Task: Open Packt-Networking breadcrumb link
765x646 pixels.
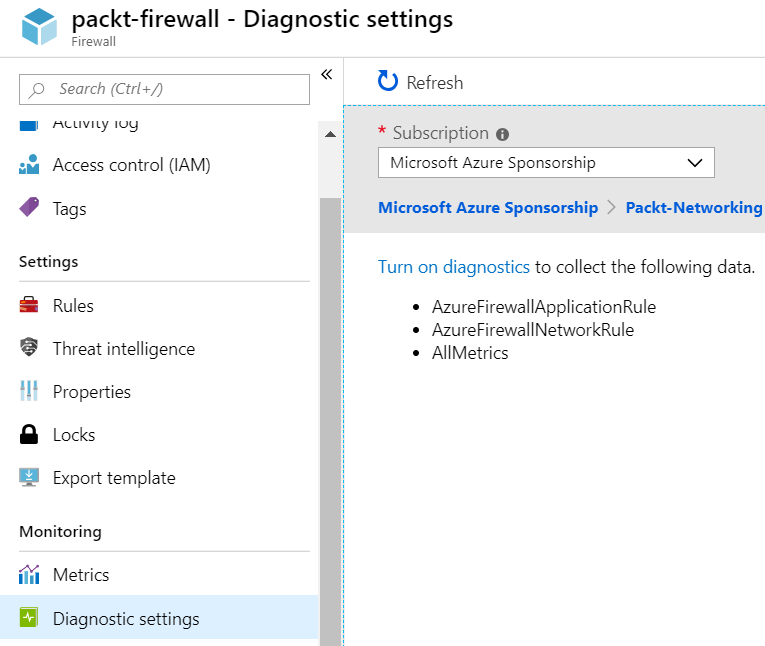Action: tap(693, 208)
